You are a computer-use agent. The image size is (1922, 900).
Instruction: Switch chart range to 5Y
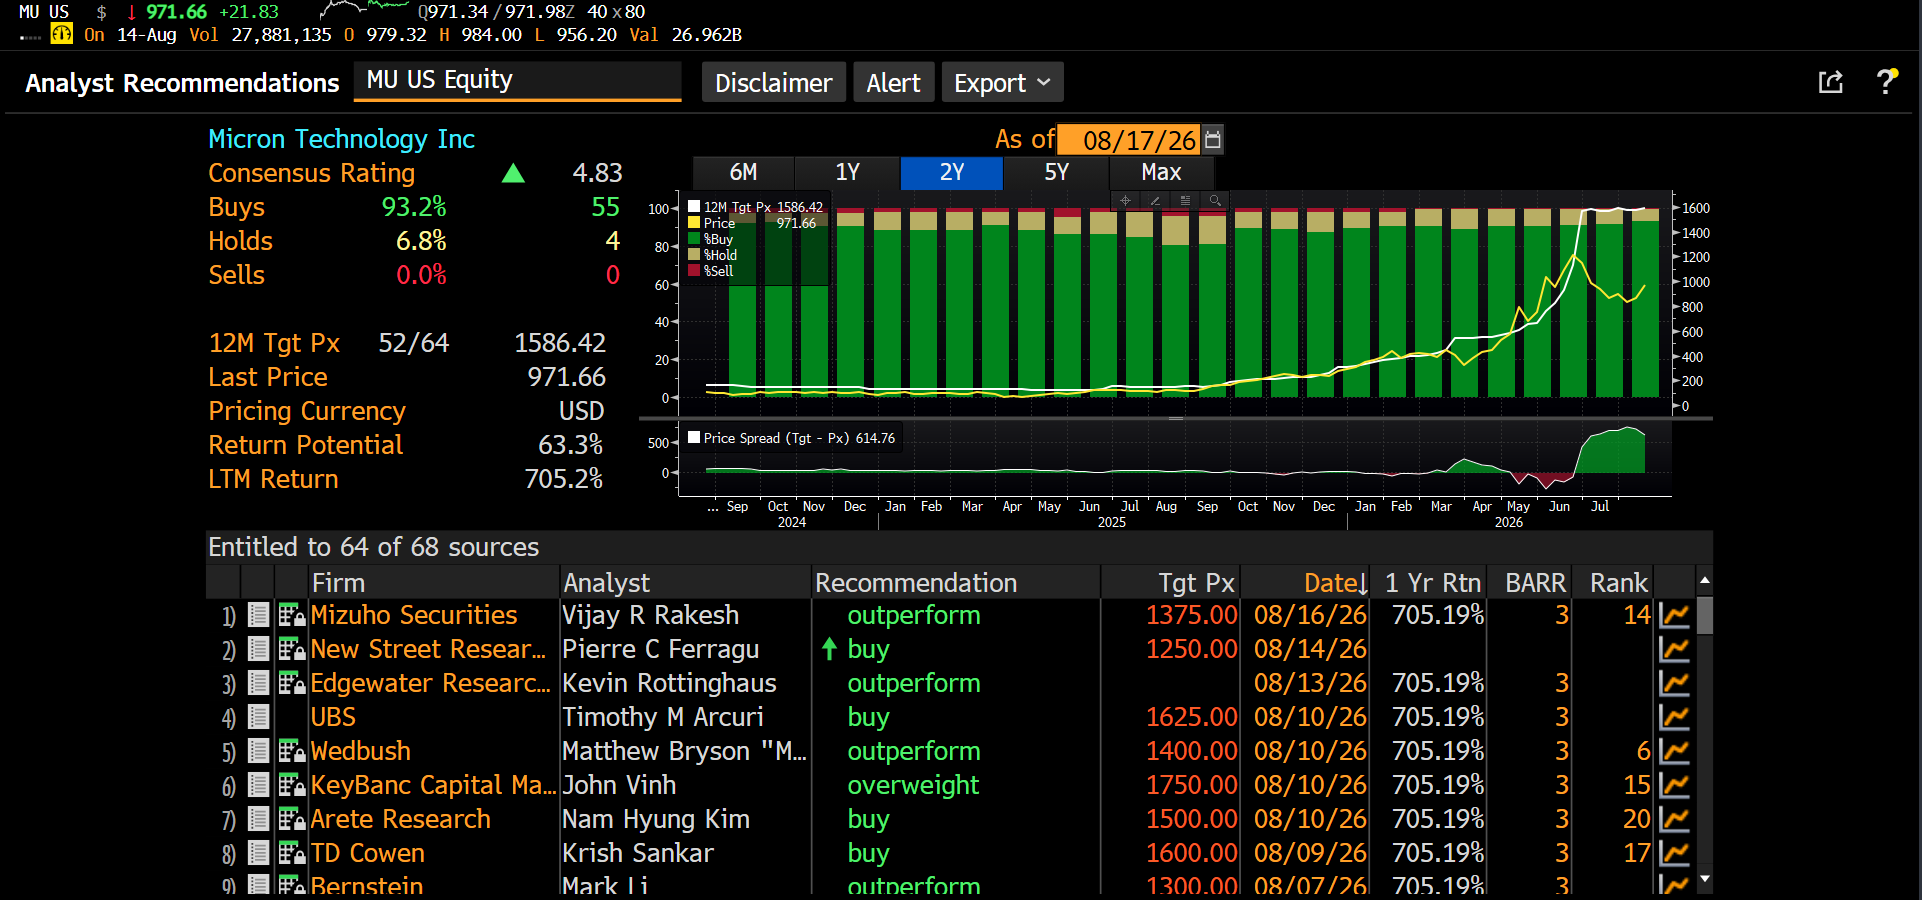(1057, 172)
